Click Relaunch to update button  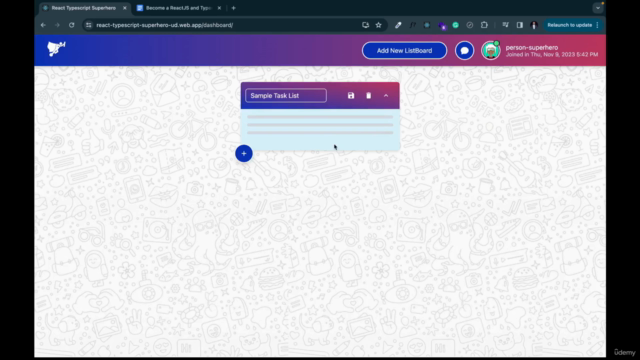569,25
